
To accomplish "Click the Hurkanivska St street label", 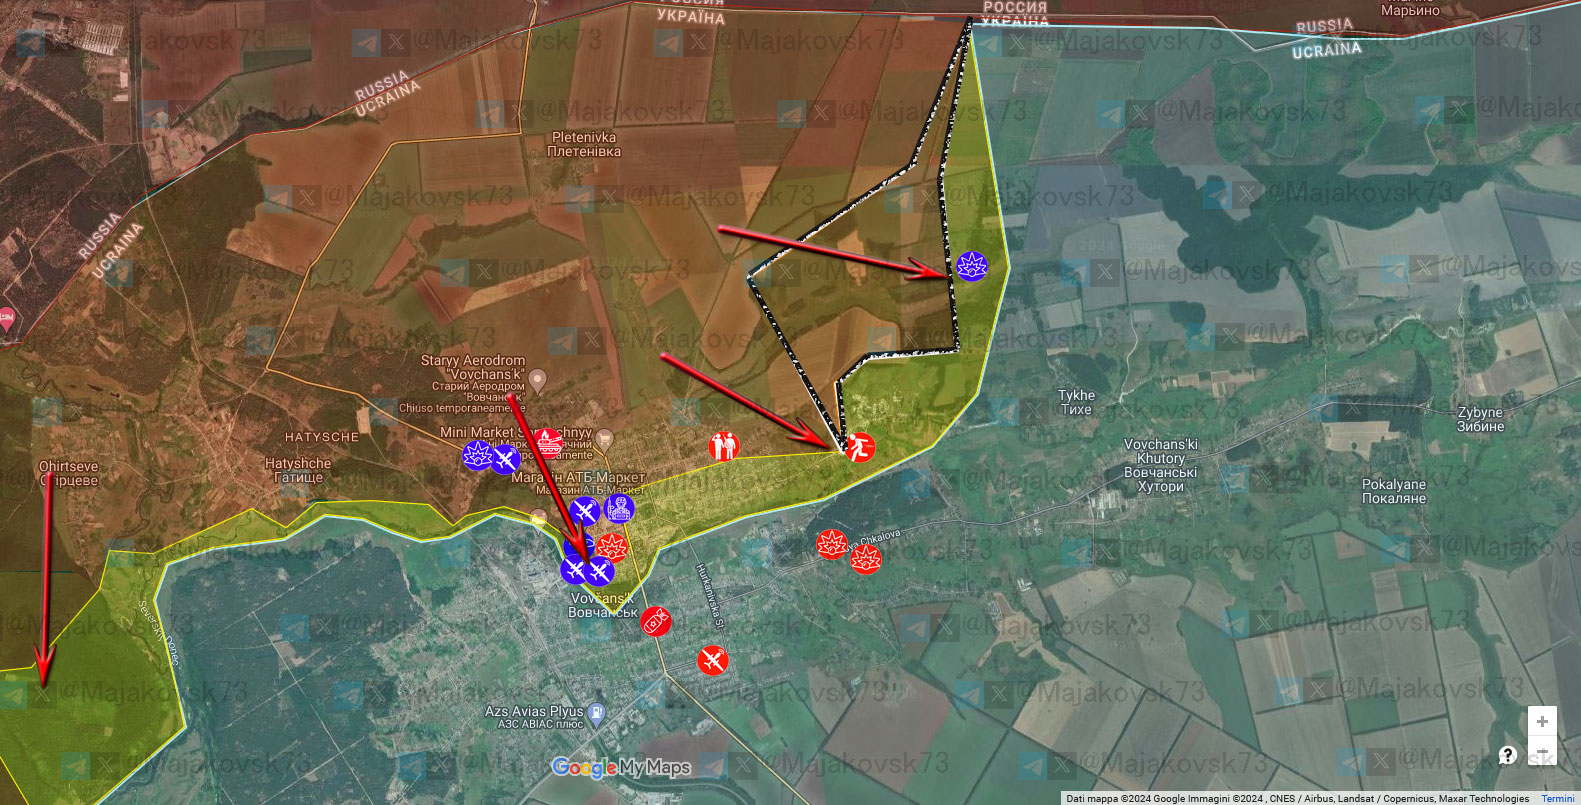I will click(x=710, y=595).
